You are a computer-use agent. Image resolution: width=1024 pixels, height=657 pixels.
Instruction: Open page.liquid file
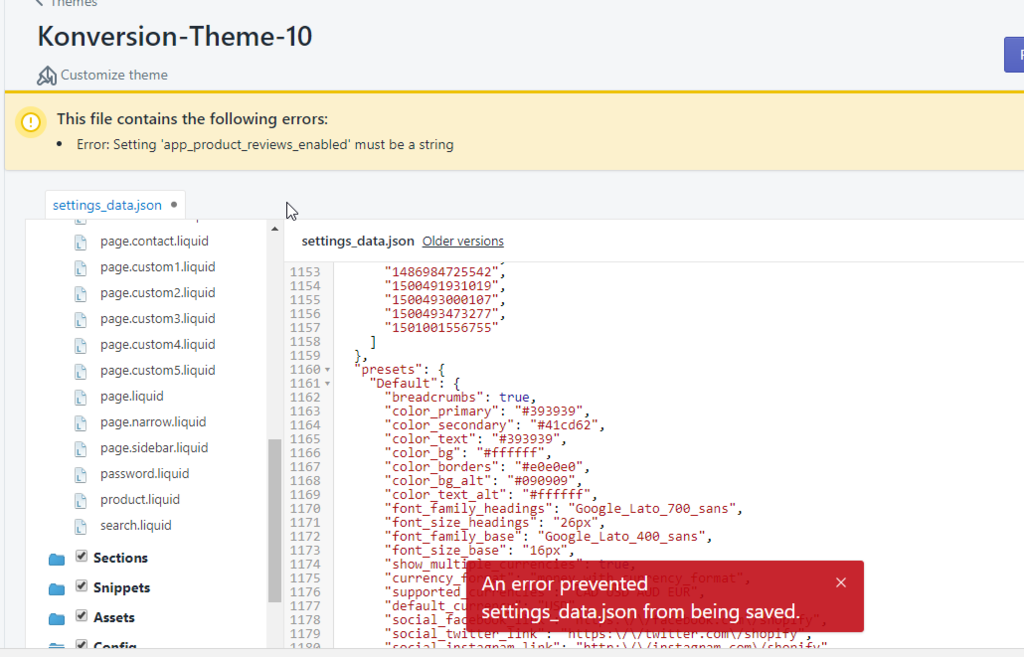click(132, 396)
